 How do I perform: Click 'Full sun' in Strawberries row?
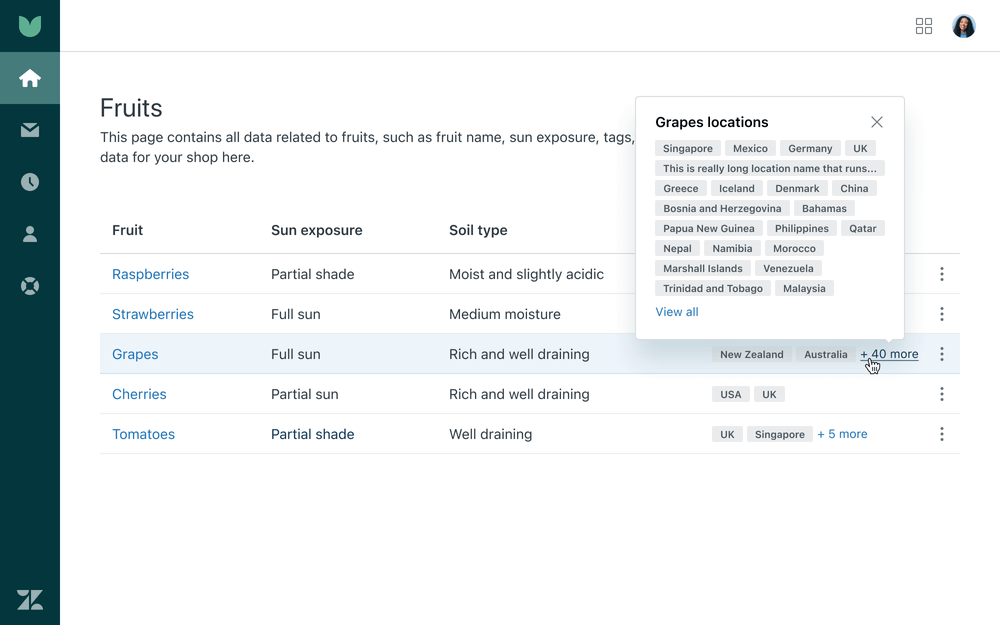296,314
